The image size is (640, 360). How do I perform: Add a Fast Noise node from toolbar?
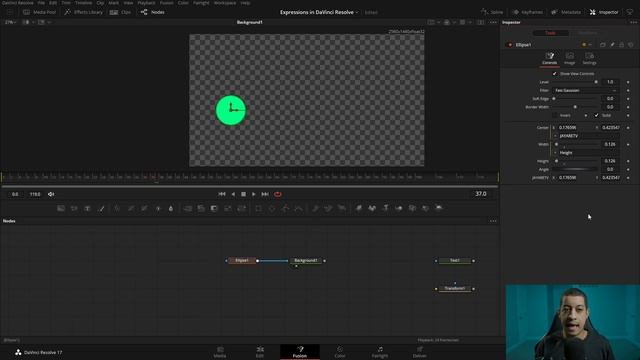coord(74,209)
